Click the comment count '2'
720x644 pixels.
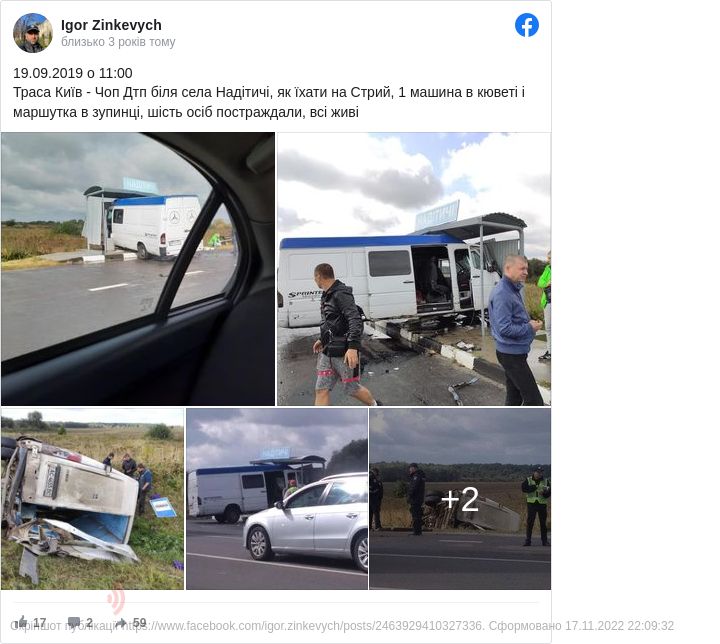pos(89,623)
